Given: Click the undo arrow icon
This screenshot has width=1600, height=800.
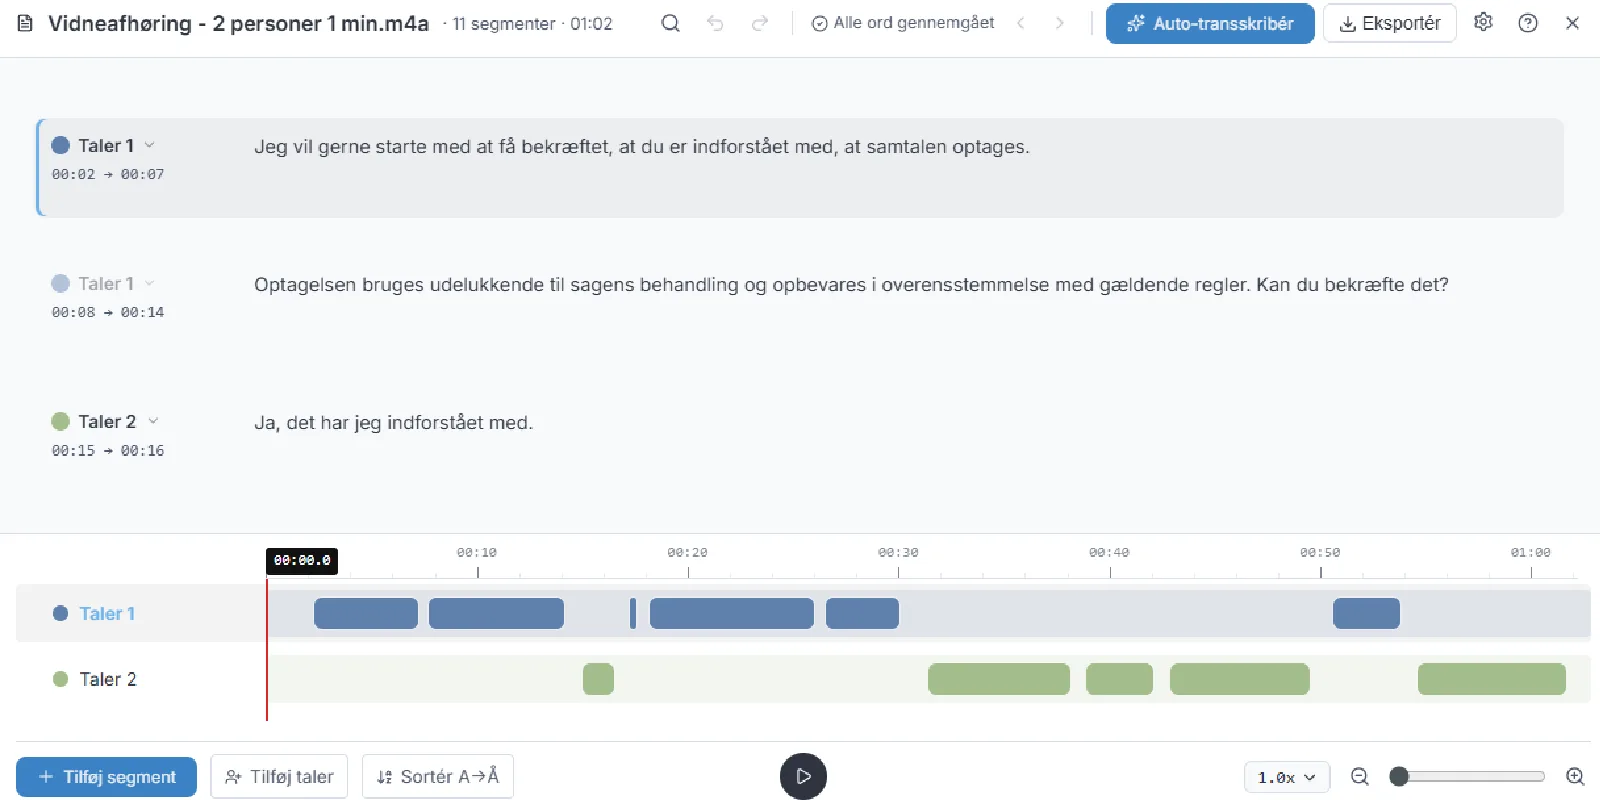Looking at the screenshot, I should pos(715,23).
